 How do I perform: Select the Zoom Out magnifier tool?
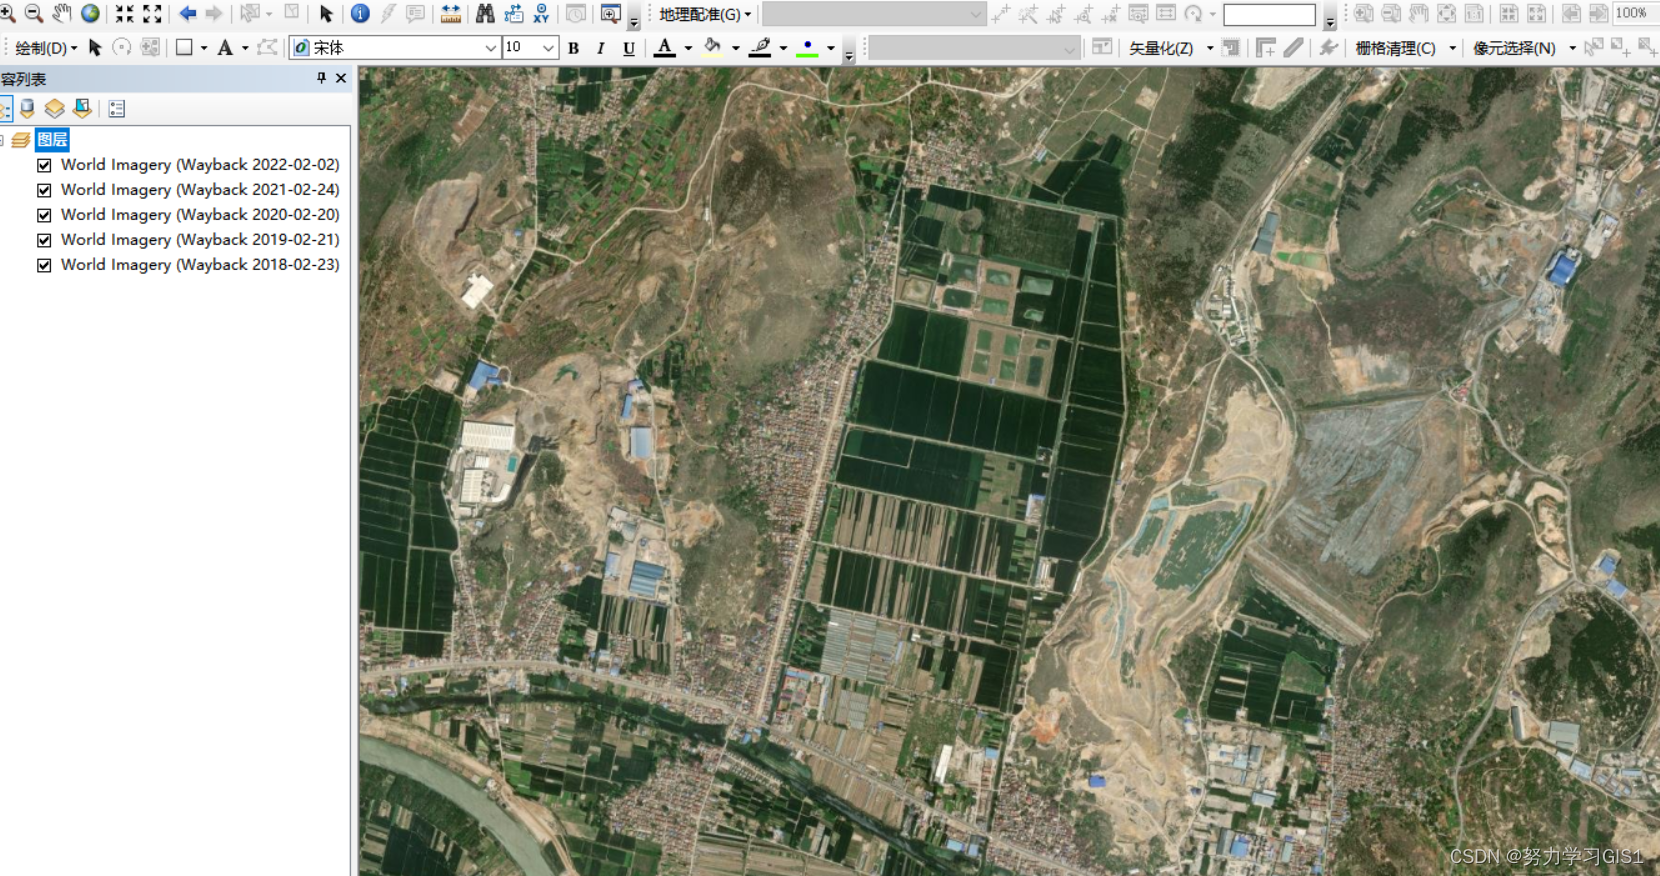(x=34, y=13)
